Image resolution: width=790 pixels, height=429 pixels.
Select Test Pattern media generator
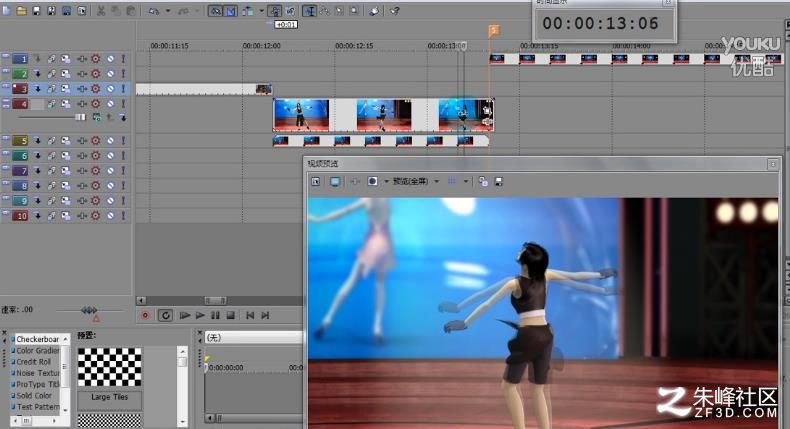coord(37,407)
